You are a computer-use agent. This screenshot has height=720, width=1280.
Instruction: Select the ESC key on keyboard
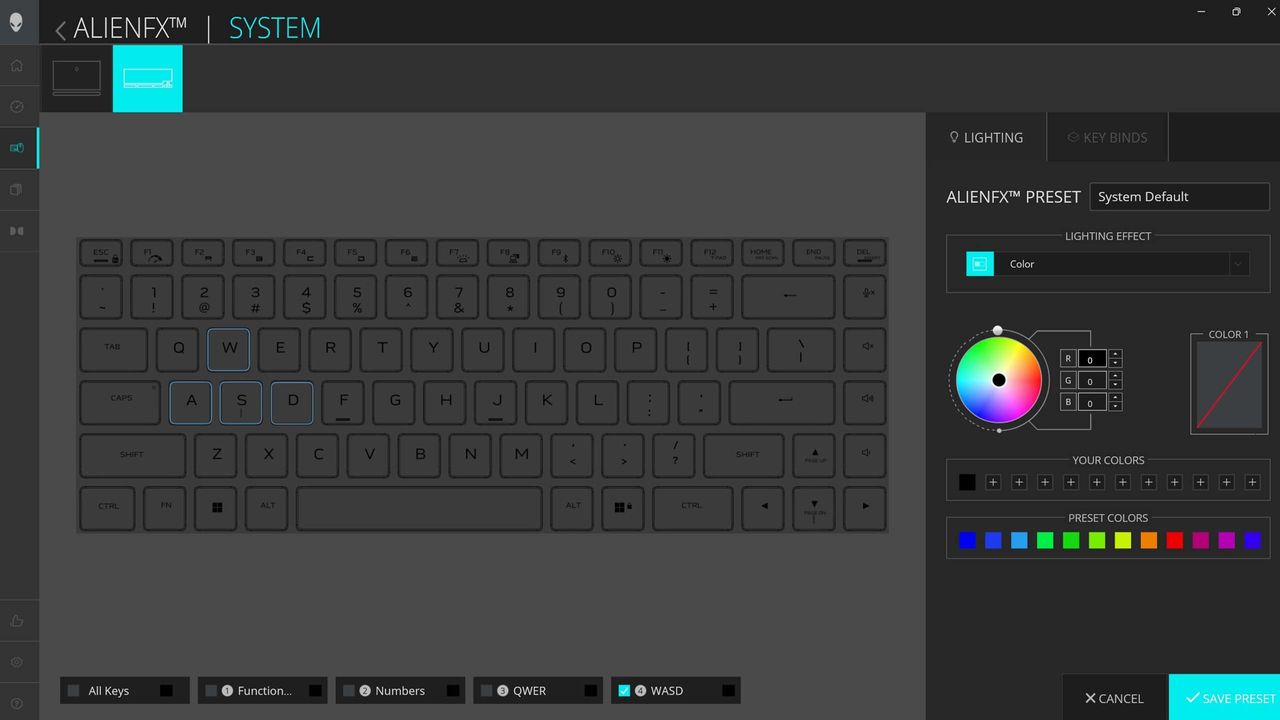pyautogui.click(x=102, y=254)
